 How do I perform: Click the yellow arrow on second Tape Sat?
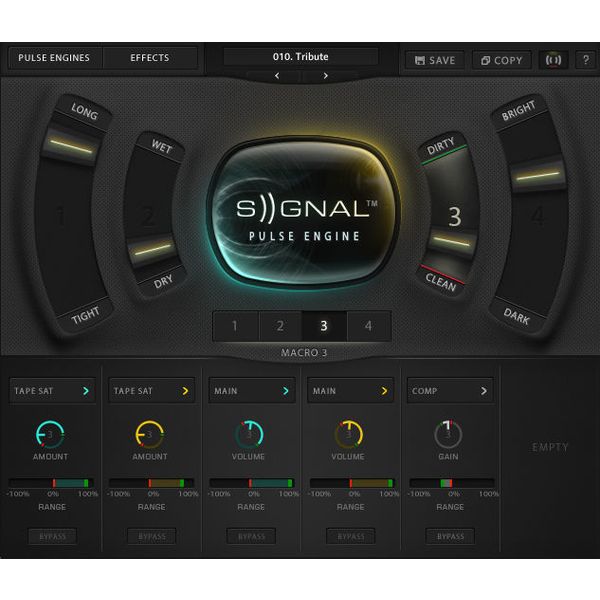pyautogui.click(x=186, y=391)
